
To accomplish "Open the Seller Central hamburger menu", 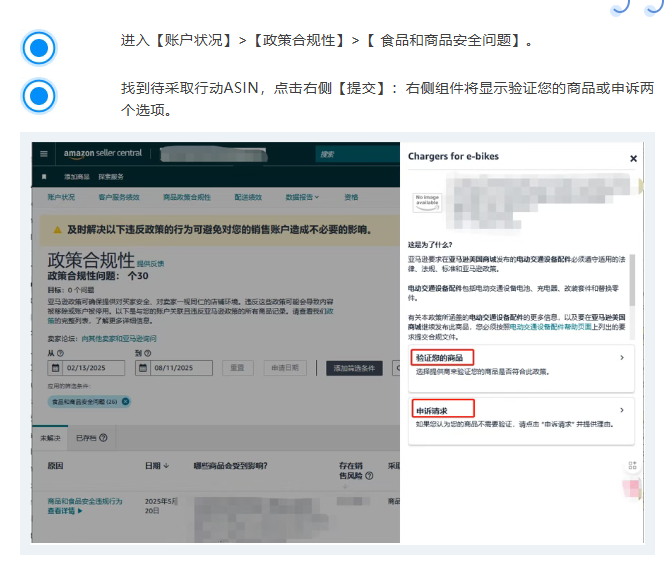I will pyautogui.click(x=44, y=154).
